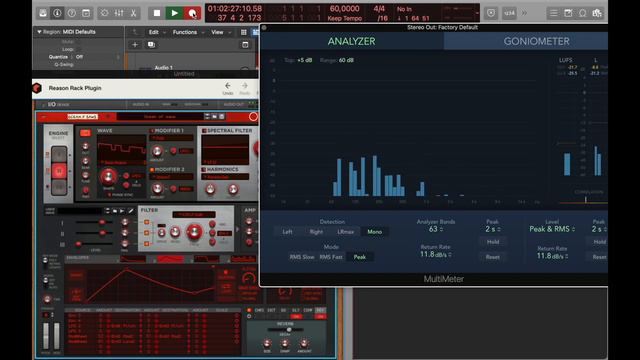Adjust level meter Return Rate value

552,256
